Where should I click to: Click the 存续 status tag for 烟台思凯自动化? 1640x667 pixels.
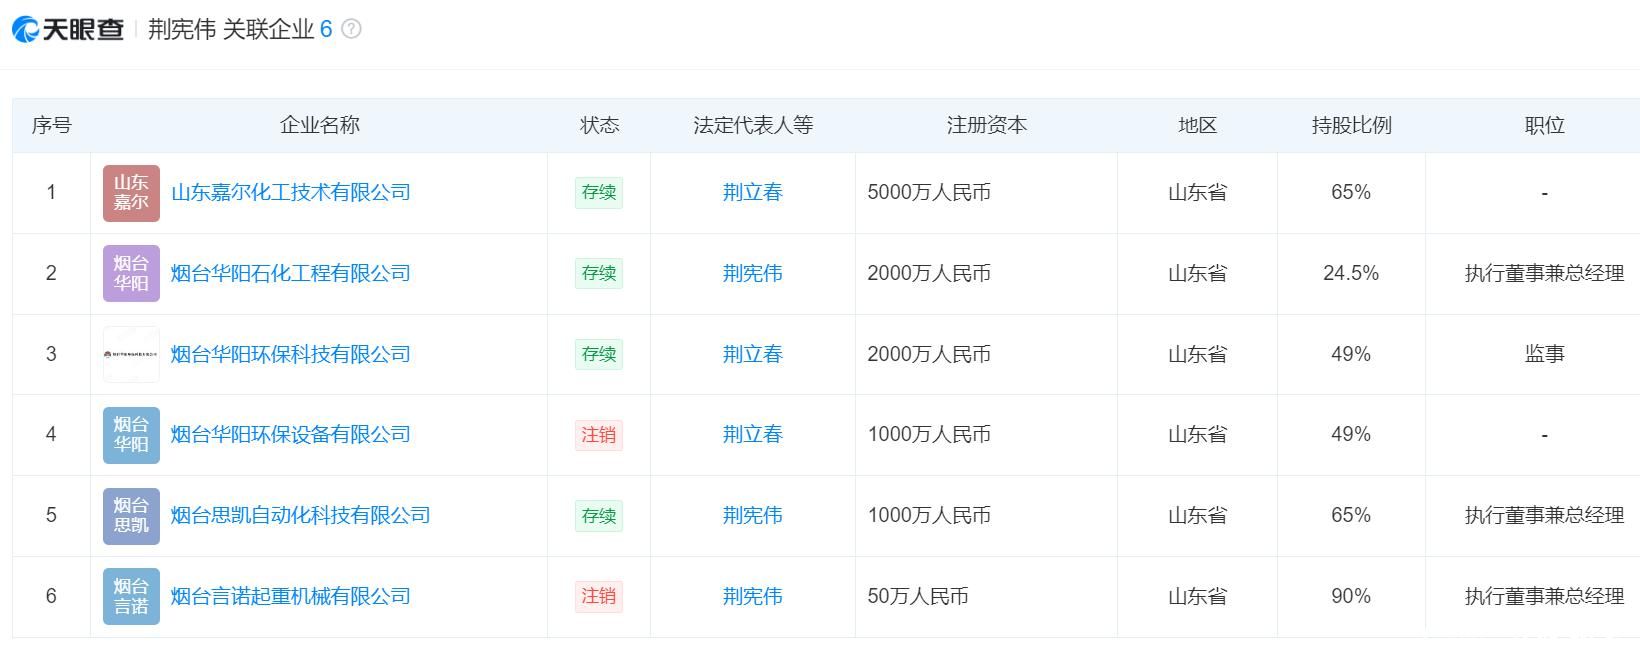[599, 516]
